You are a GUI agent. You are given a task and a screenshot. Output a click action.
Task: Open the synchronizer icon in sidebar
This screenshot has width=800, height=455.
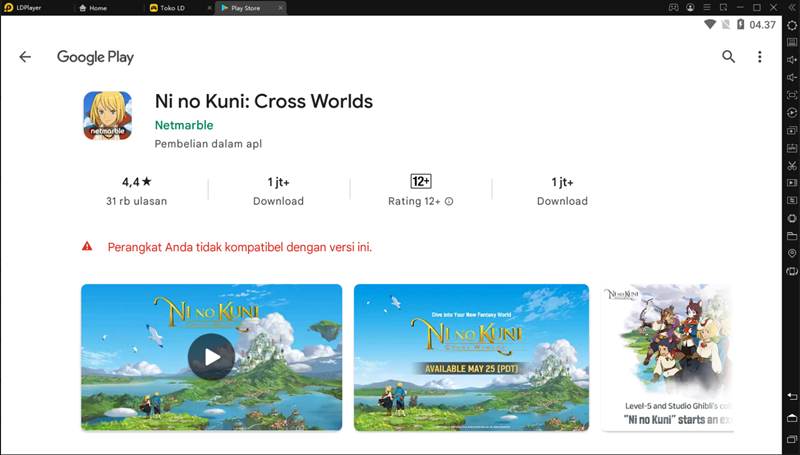click(792, 200)
